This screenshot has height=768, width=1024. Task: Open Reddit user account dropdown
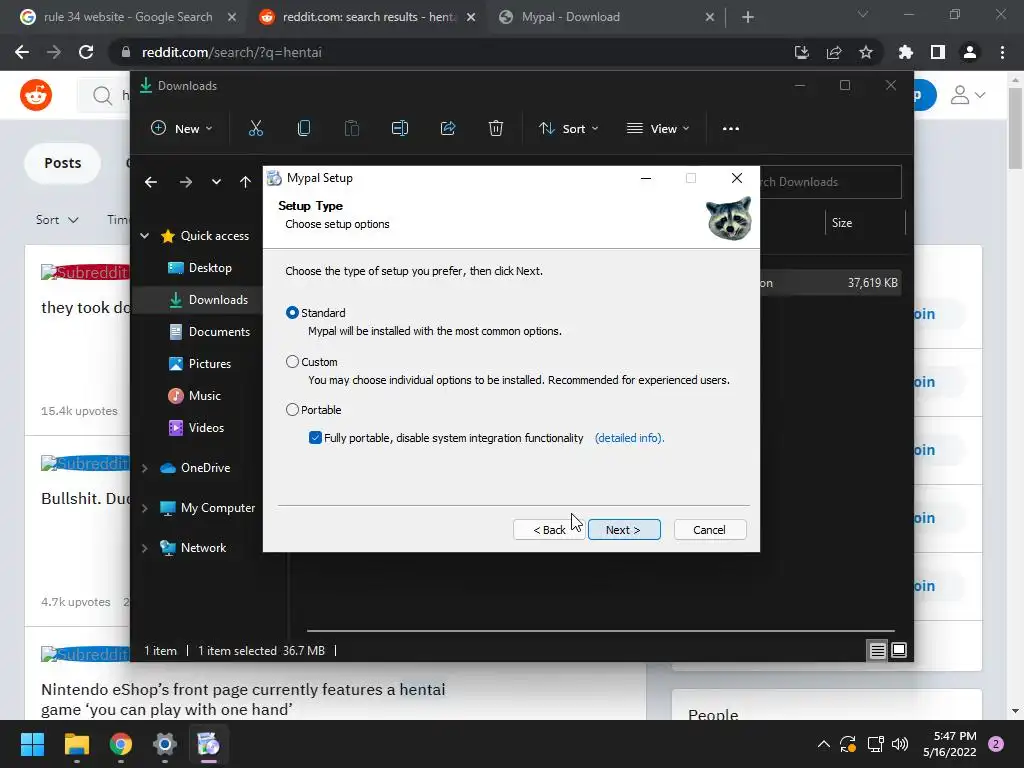point(967,95)
